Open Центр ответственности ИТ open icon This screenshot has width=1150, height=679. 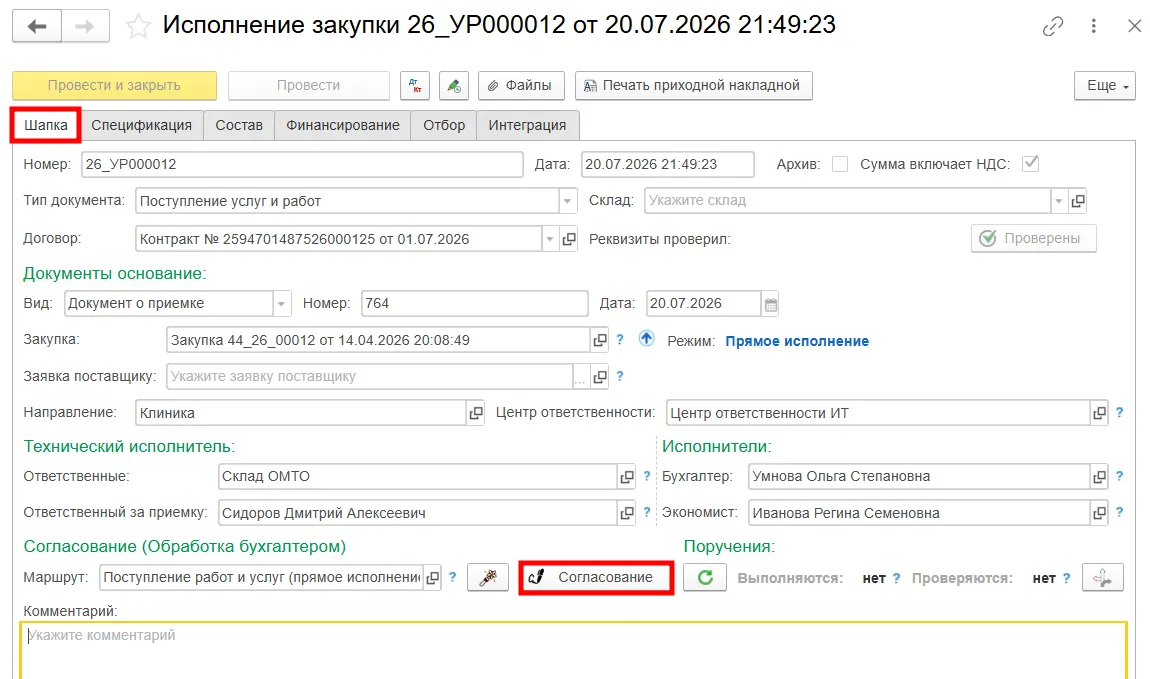point(1099,414)
